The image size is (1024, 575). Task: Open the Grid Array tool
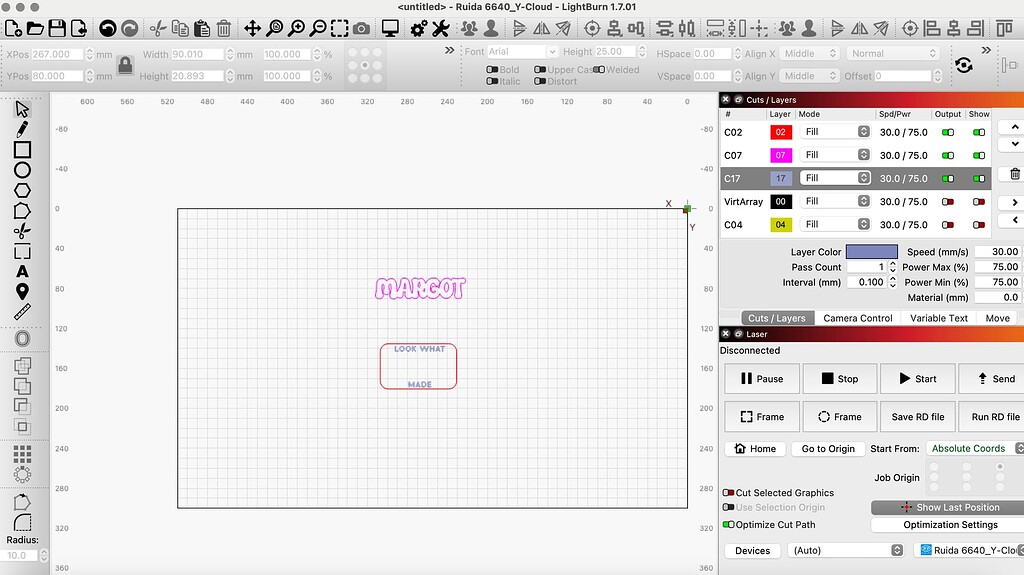pos(22,453)
